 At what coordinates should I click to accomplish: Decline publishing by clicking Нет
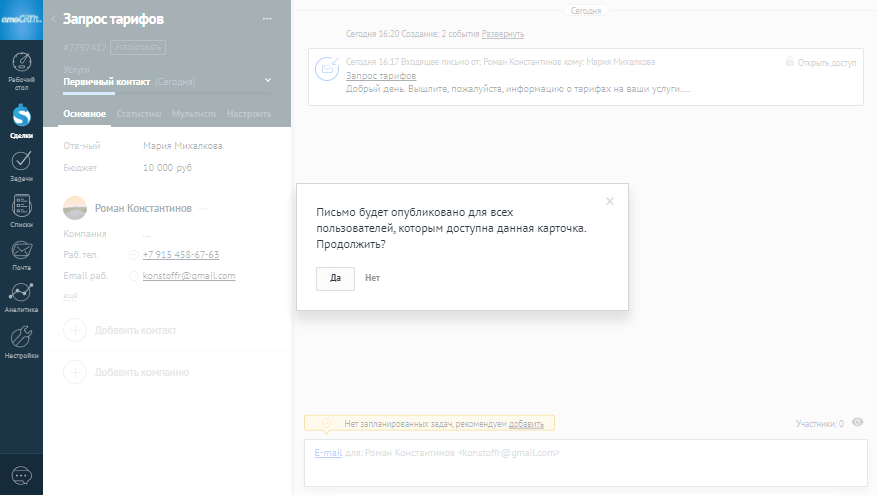coord(373,278)
